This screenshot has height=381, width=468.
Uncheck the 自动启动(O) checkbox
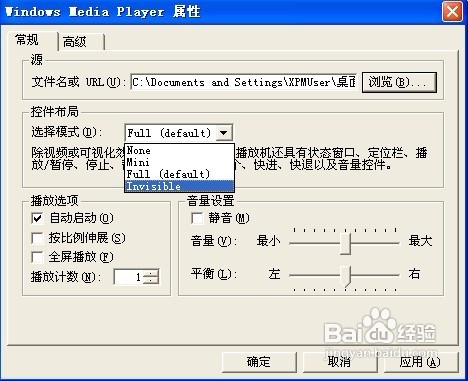point(37,218)
